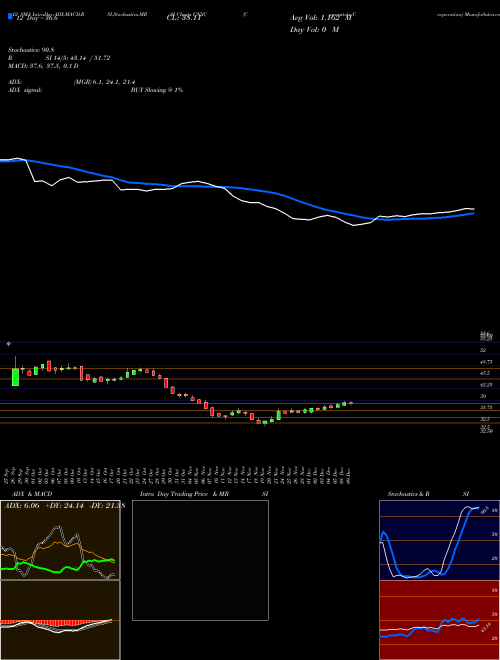Click the blue RSI line in the red panel
500x660 pixels.
pyautogui.click(x=446, y=621)
